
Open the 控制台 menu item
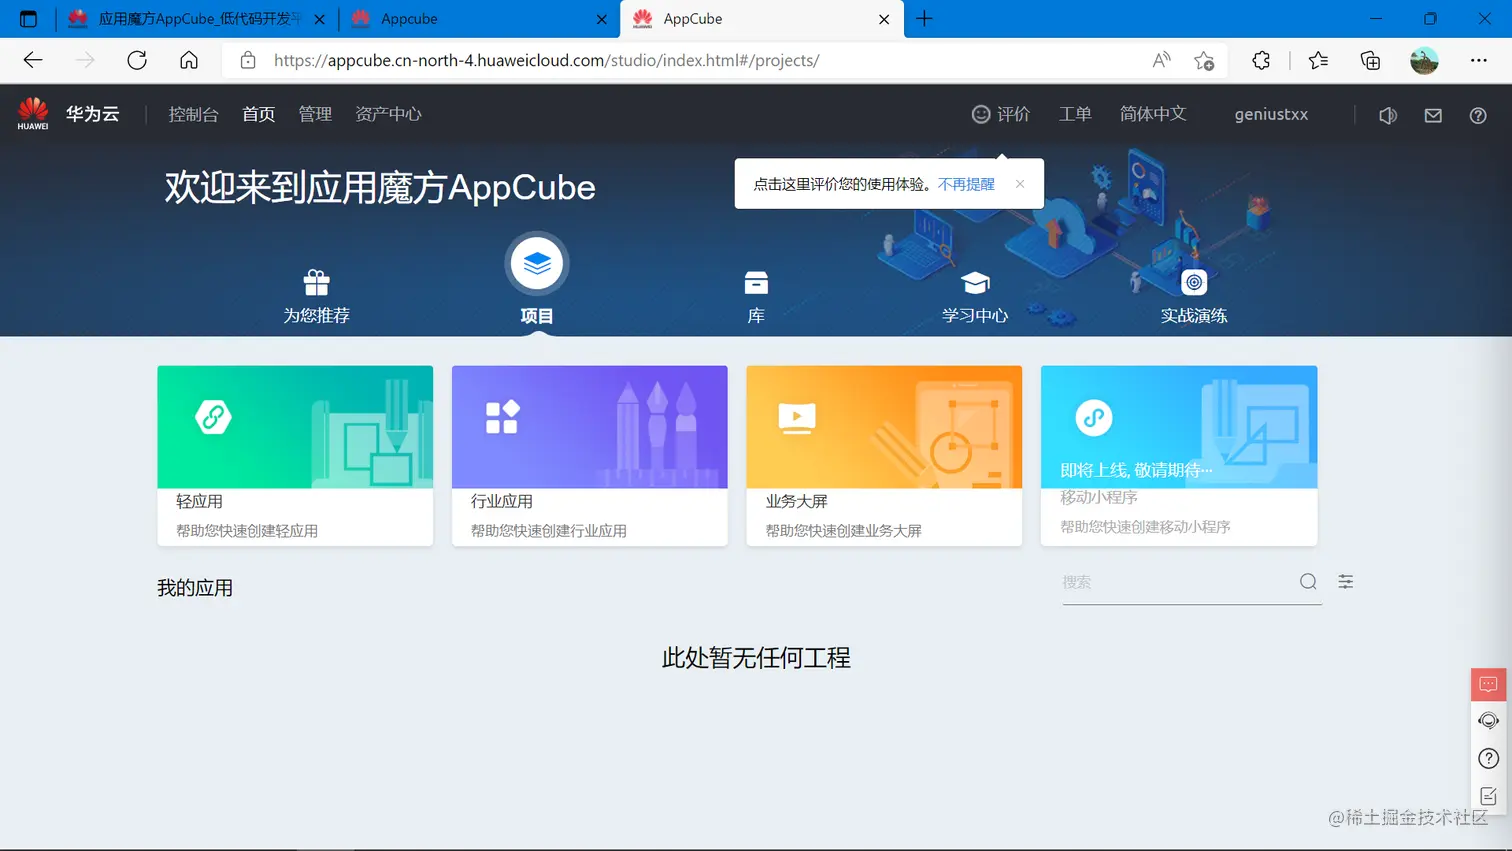click(x=193, y=114)
